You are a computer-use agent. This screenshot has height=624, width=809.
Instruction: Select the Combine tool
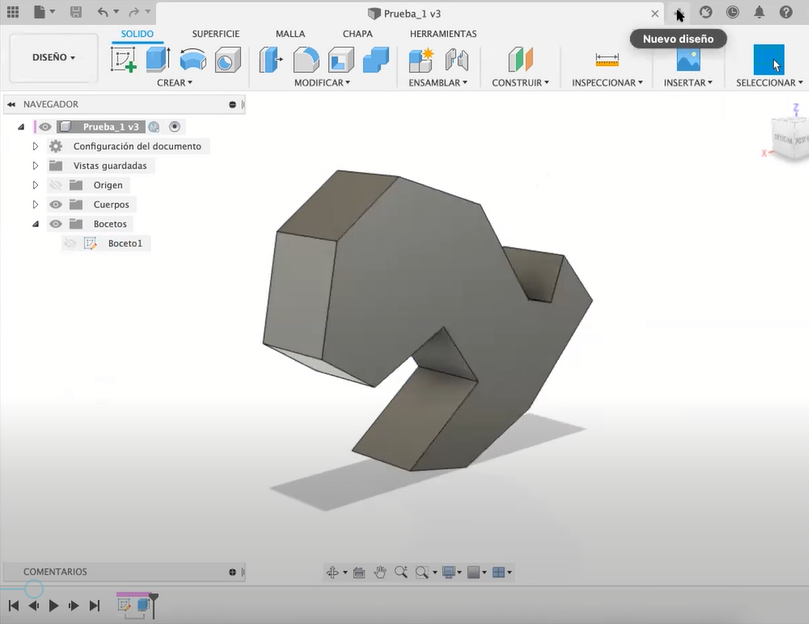point(376,59)
